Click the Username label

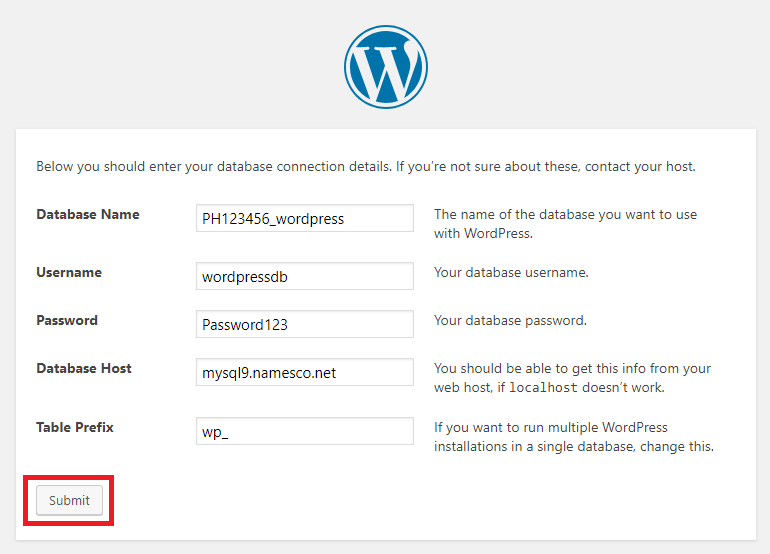[x=69, y=273]
